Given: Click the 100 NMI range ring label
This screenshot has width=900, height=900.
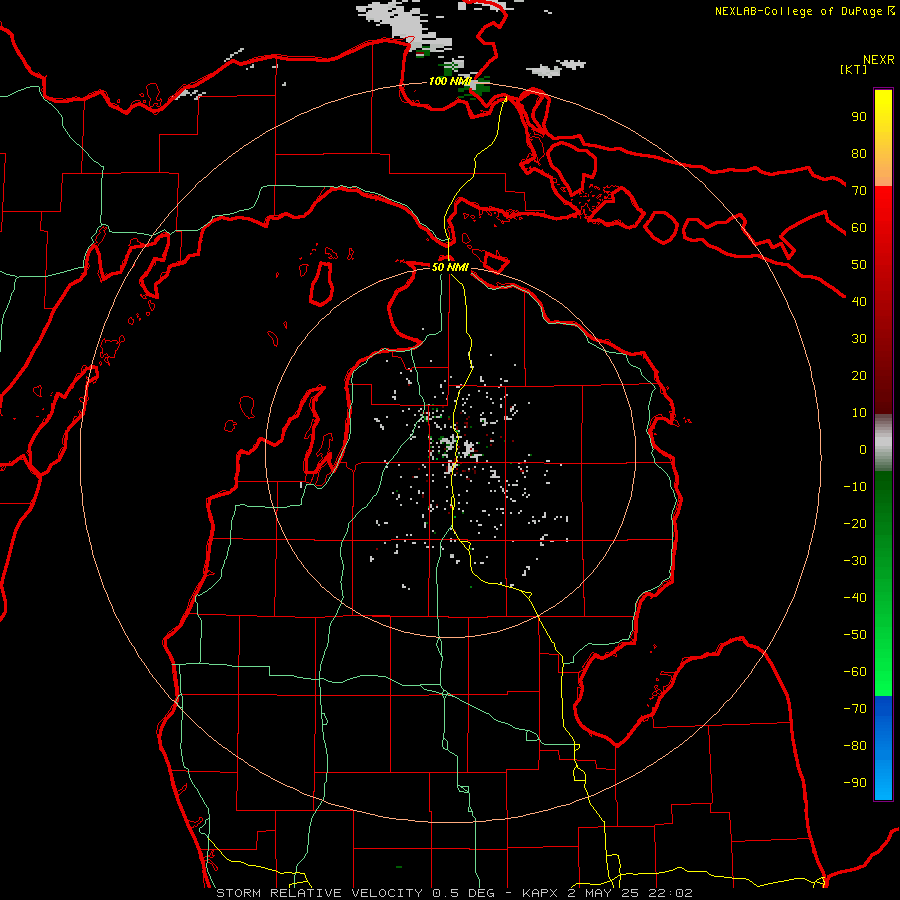Looking at the screenshot, I should pyautogui.click(x=449, y=81).
